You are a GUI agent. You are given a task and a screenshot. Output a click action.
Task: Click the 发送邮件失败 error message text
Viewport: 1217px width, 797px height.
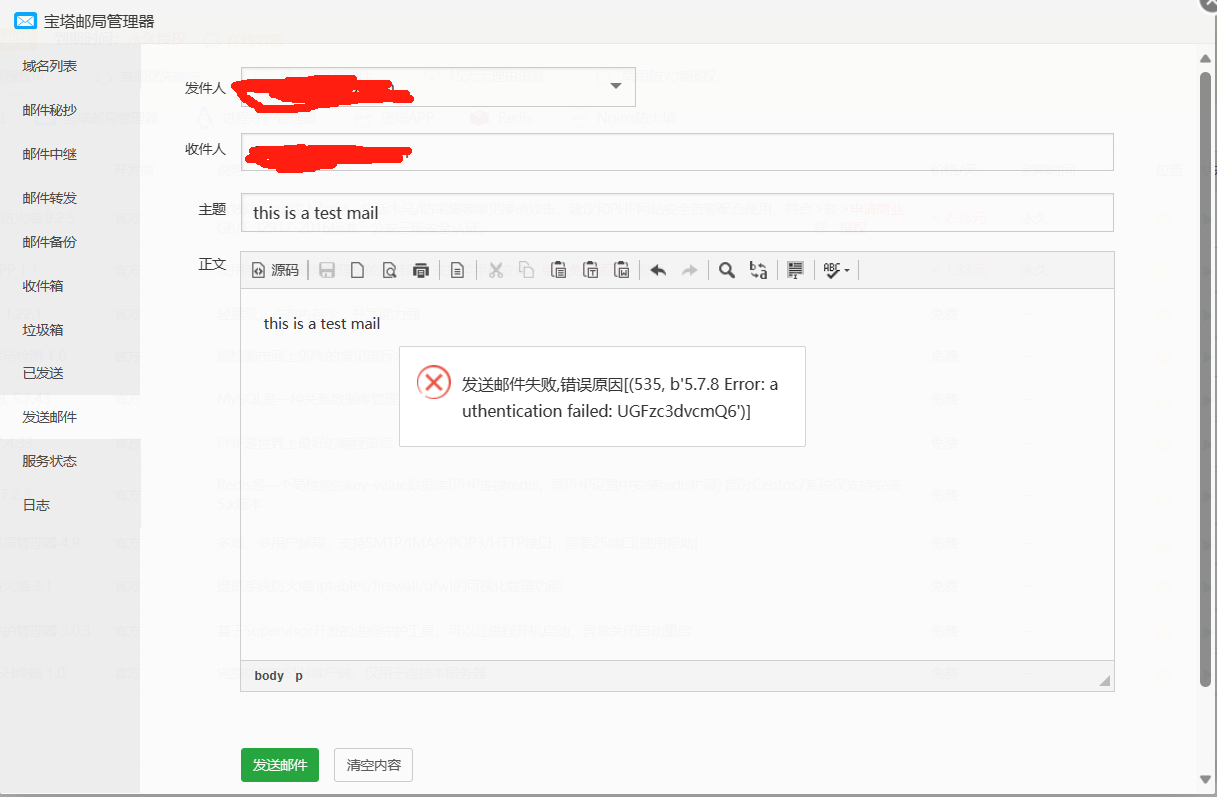point(620,397)
